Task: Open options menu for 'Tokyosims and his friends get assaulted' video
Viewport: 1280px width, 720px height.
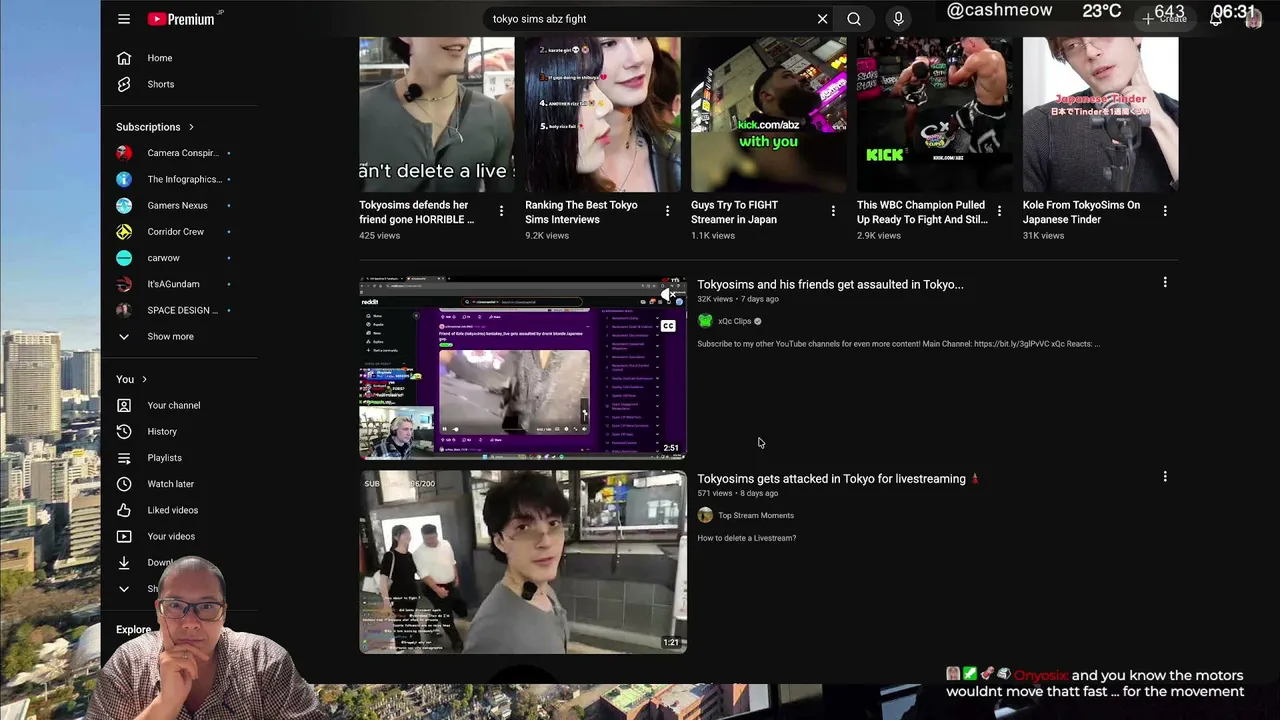Action: tap(1165, 283)
